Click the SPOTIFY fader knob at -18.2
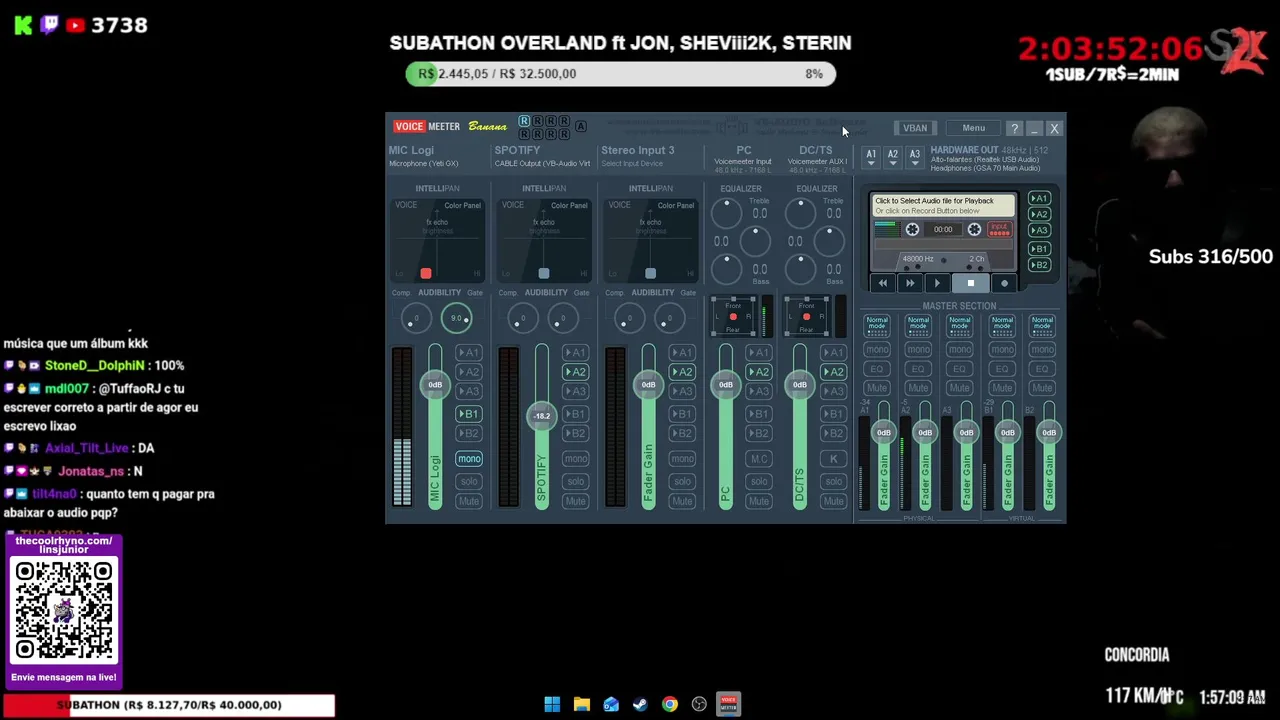Screen dimensions: 1280x720 [x=542, y=416]
